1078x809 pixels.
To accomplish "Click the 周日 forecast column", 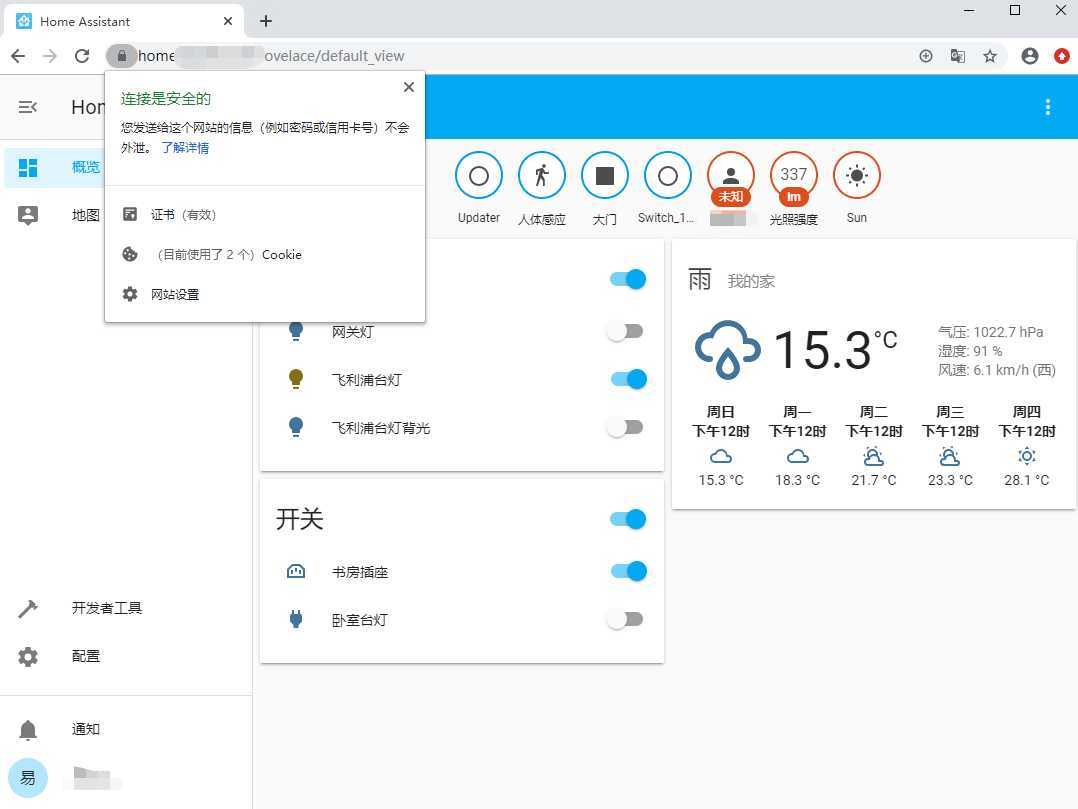I will point(720,445).
